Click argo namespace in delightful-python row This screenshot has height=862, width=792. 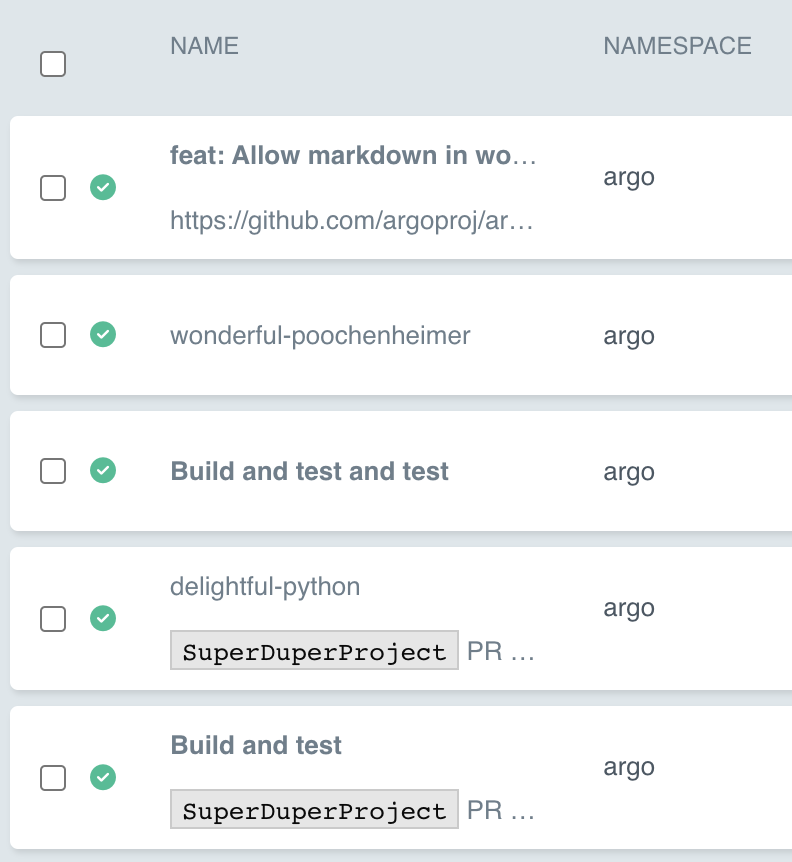pyautogui.click(x=629, y=608)
